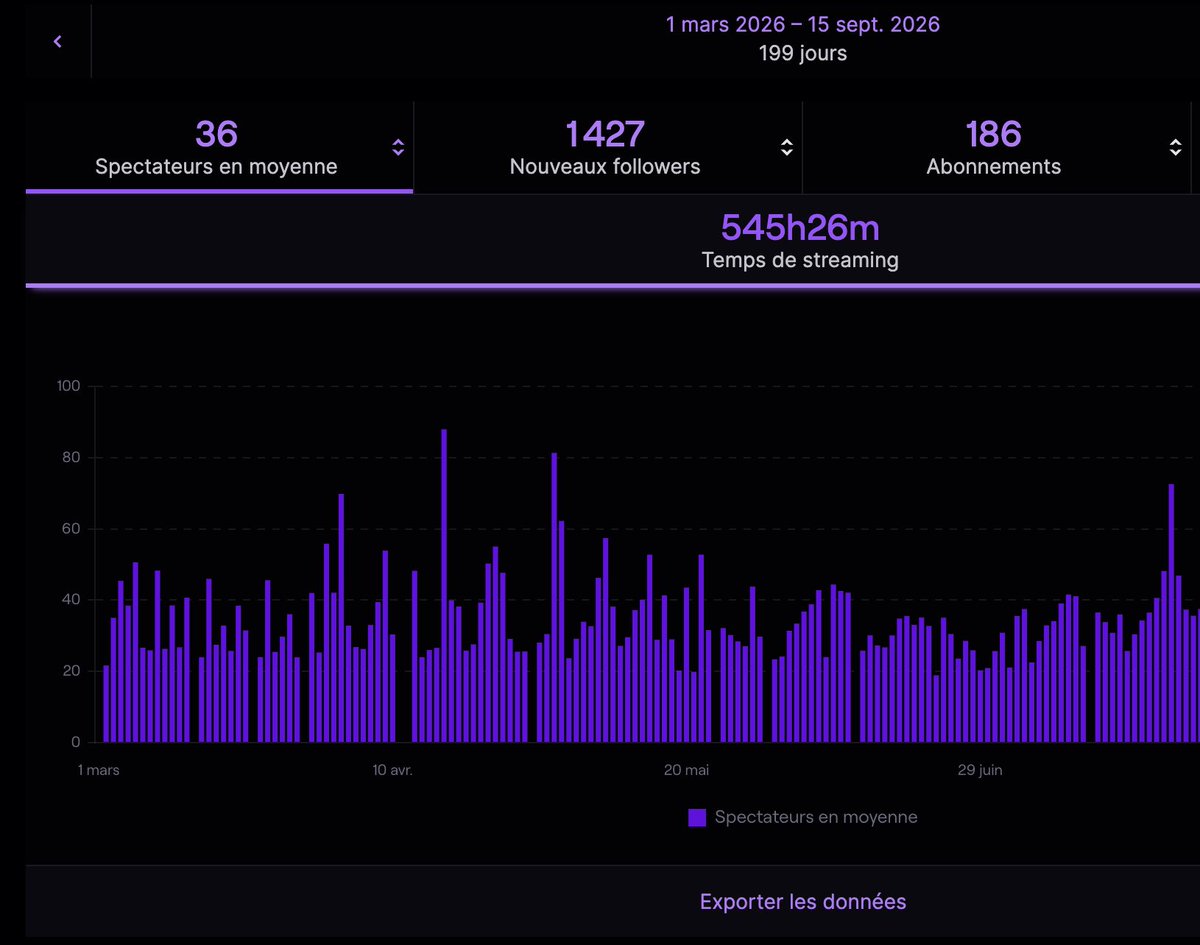The height and width of the screenshot is (945, 1200).
Task: Open the Nouveaux followers metric dropdown arrows
Action: [x=787, y=148]
